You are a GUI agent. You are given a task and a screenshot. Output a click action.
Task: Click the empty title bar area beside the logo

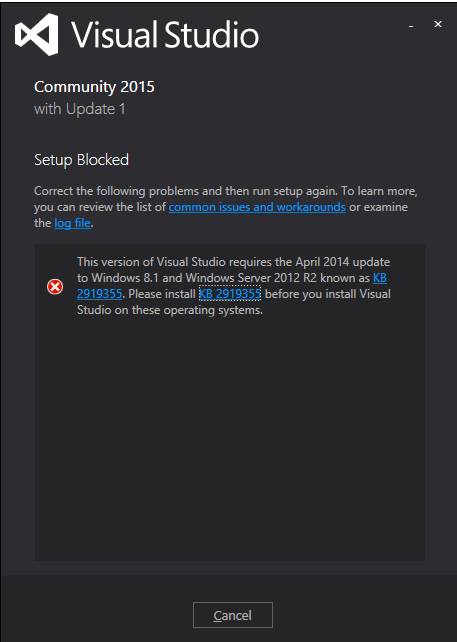[332, 35]
